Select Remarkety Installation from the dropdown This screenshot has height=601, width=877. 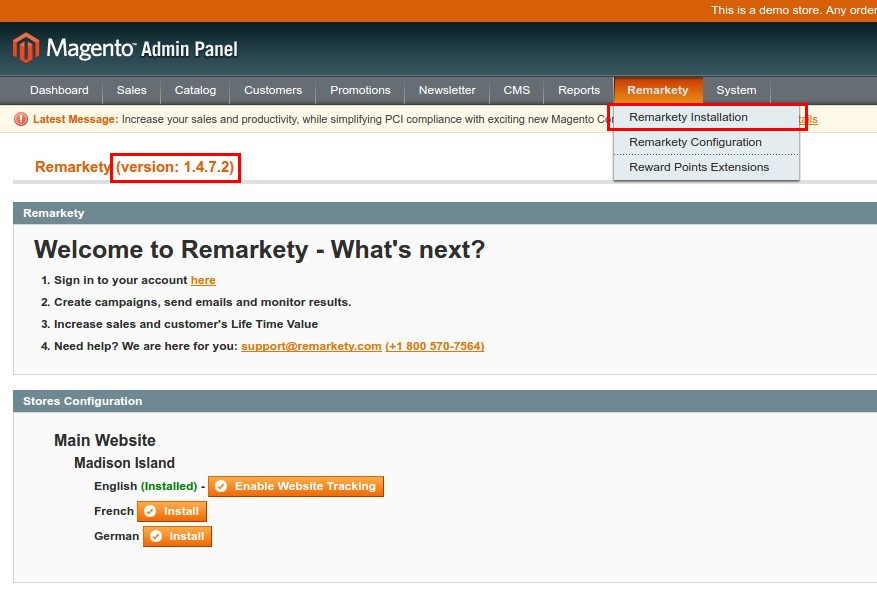pyautogui.click(x=706, y=117)
